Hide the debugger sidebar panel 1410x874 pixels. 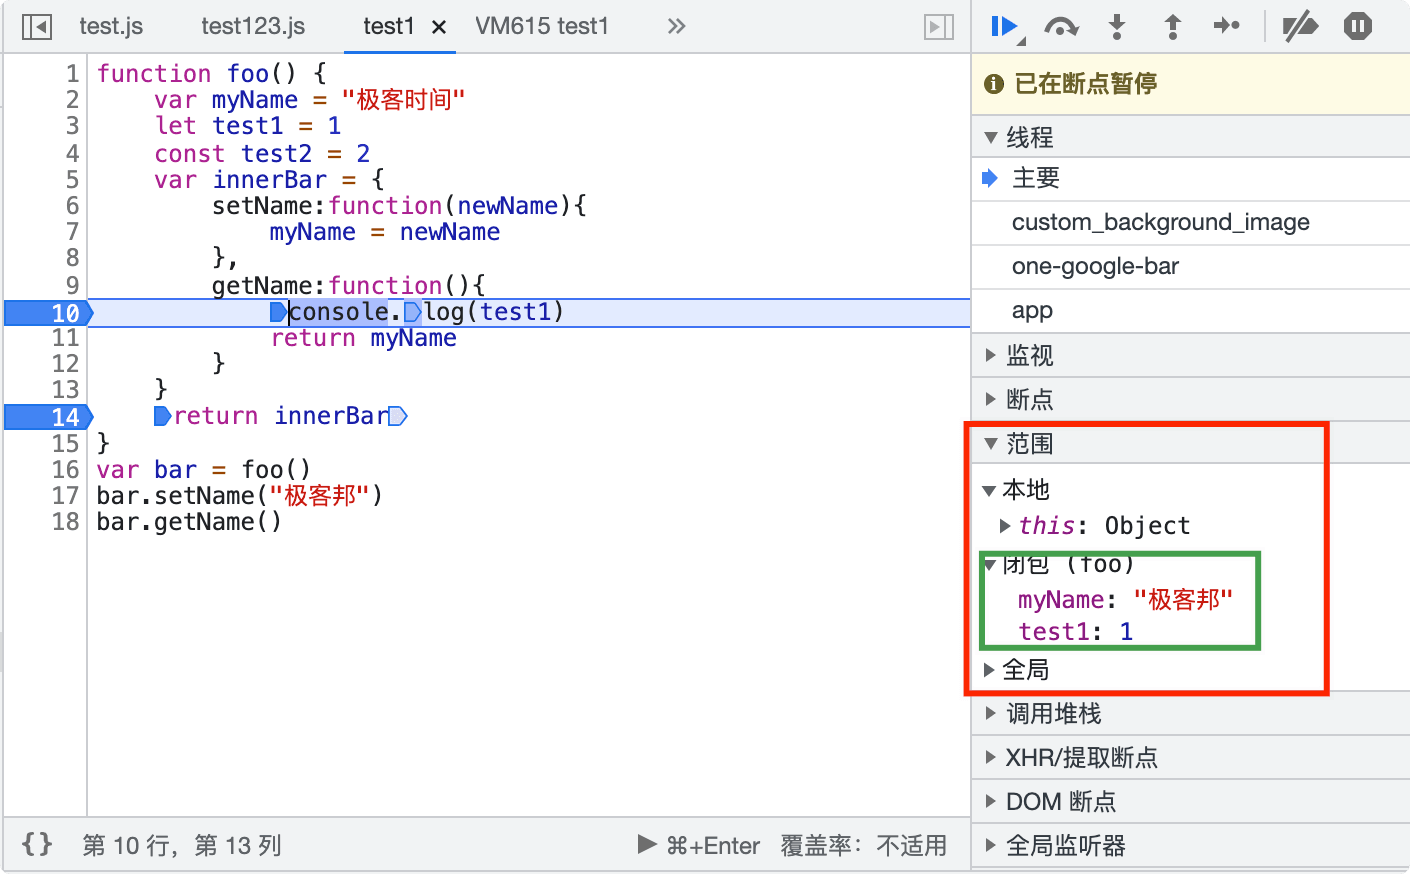[x=938, y=27]
